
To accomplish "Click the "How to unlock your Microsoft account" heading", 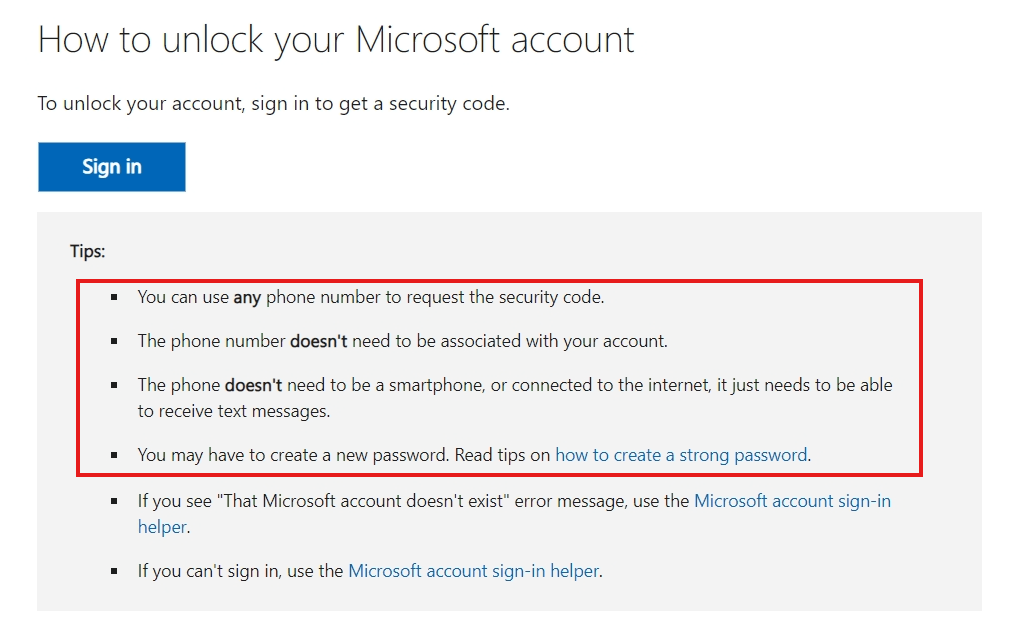I will point(335,39).
